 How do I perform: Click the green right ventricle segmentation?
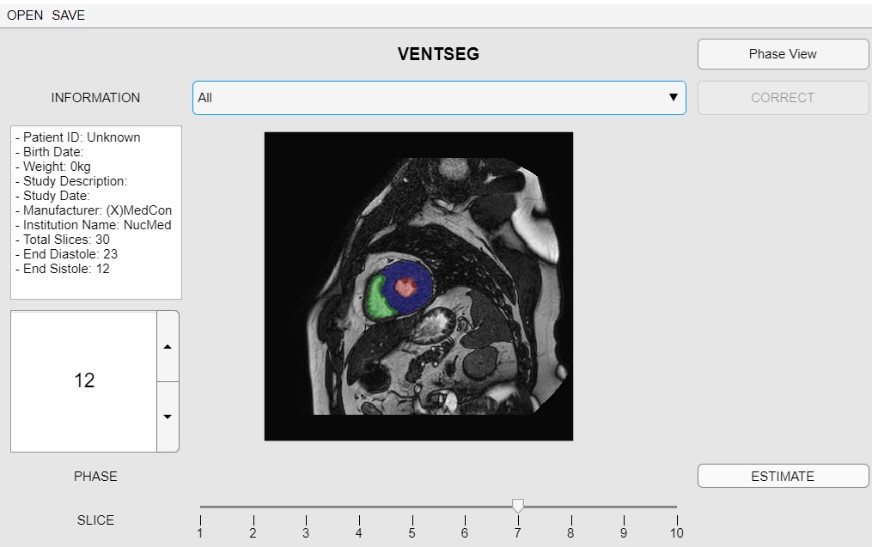point(377,298)
